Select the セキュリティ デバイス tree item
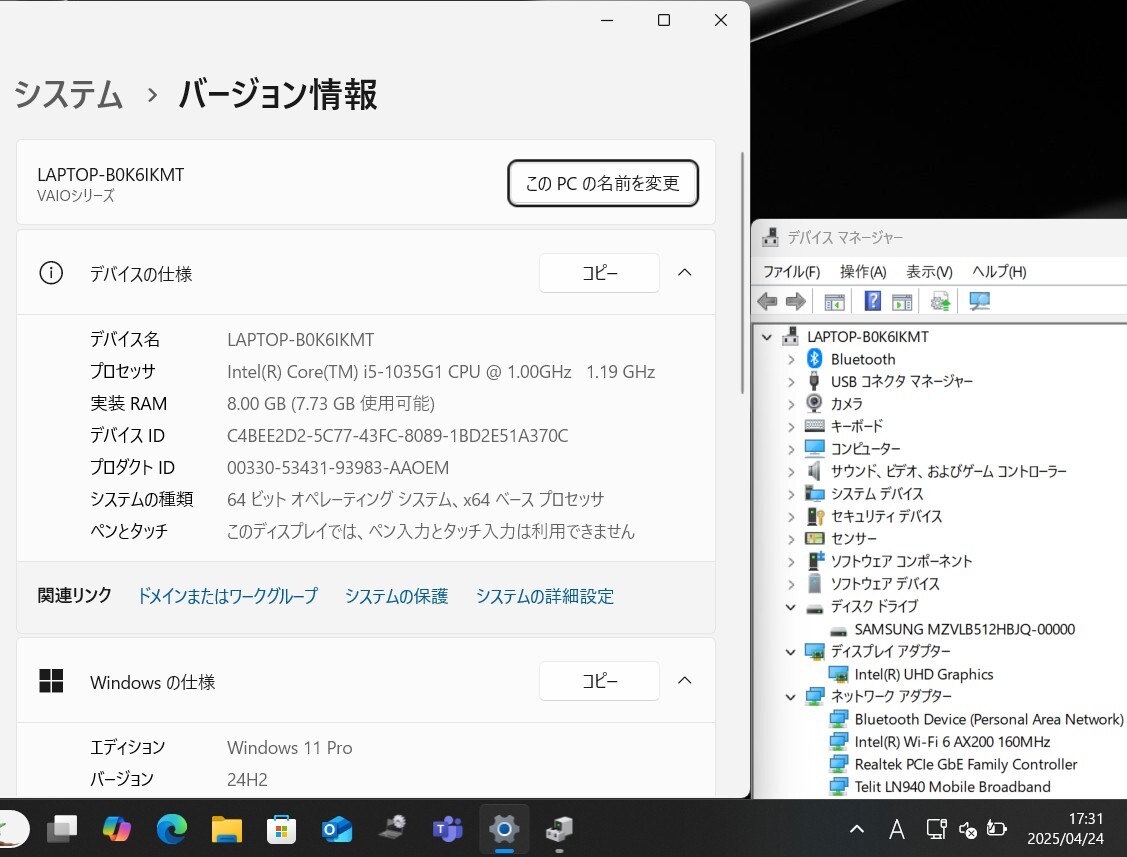The width and height of the screenshot is (1127, 857). pyautogui.click(x=886, y=516)
